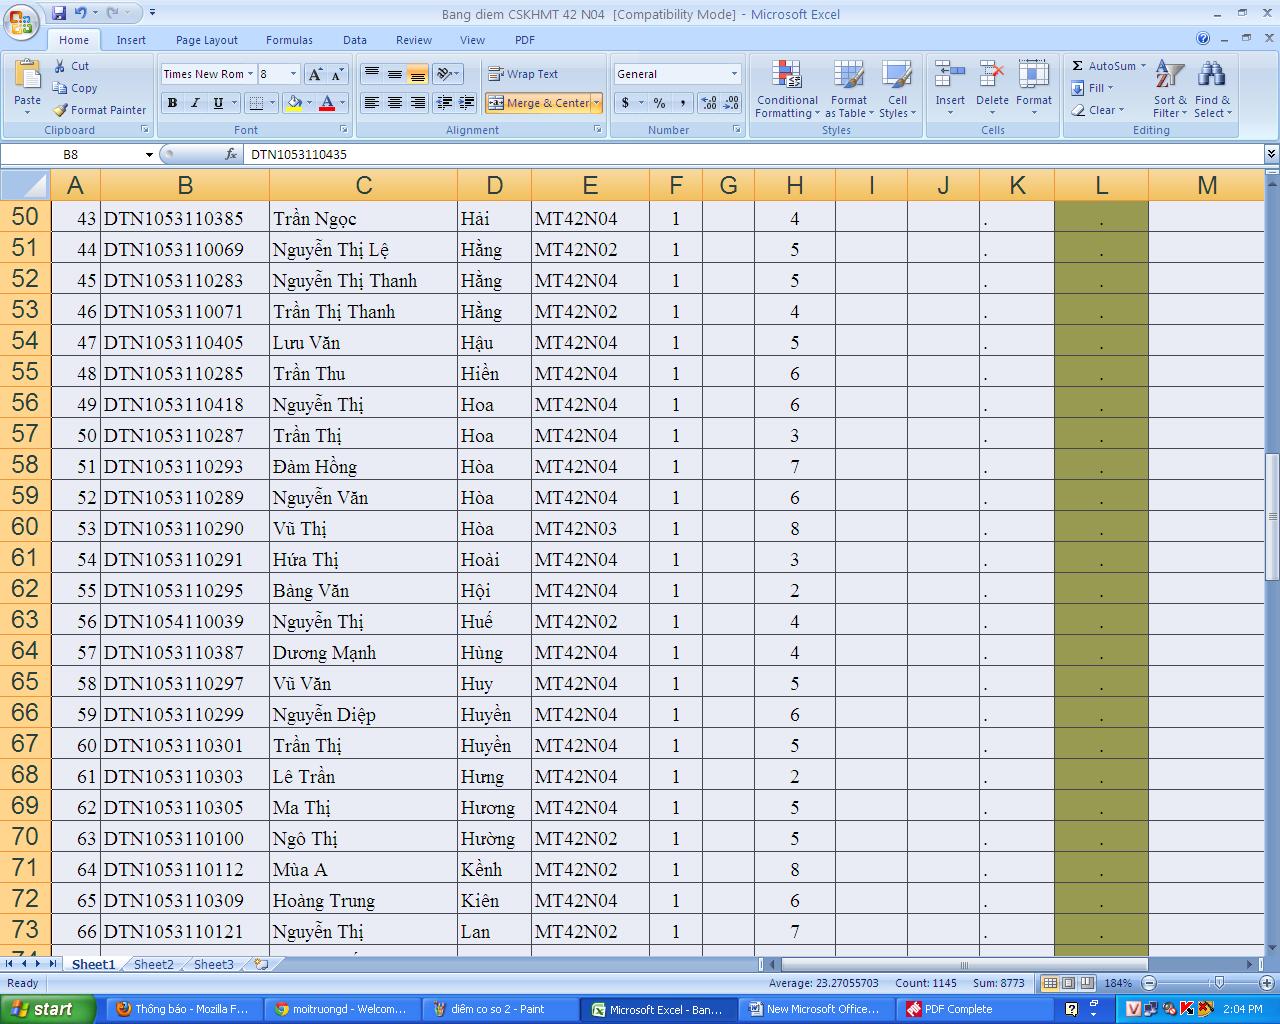Viewport: 1280px width, 1024px height.
Task: Toggle Bold formatting
Action: 172,103
